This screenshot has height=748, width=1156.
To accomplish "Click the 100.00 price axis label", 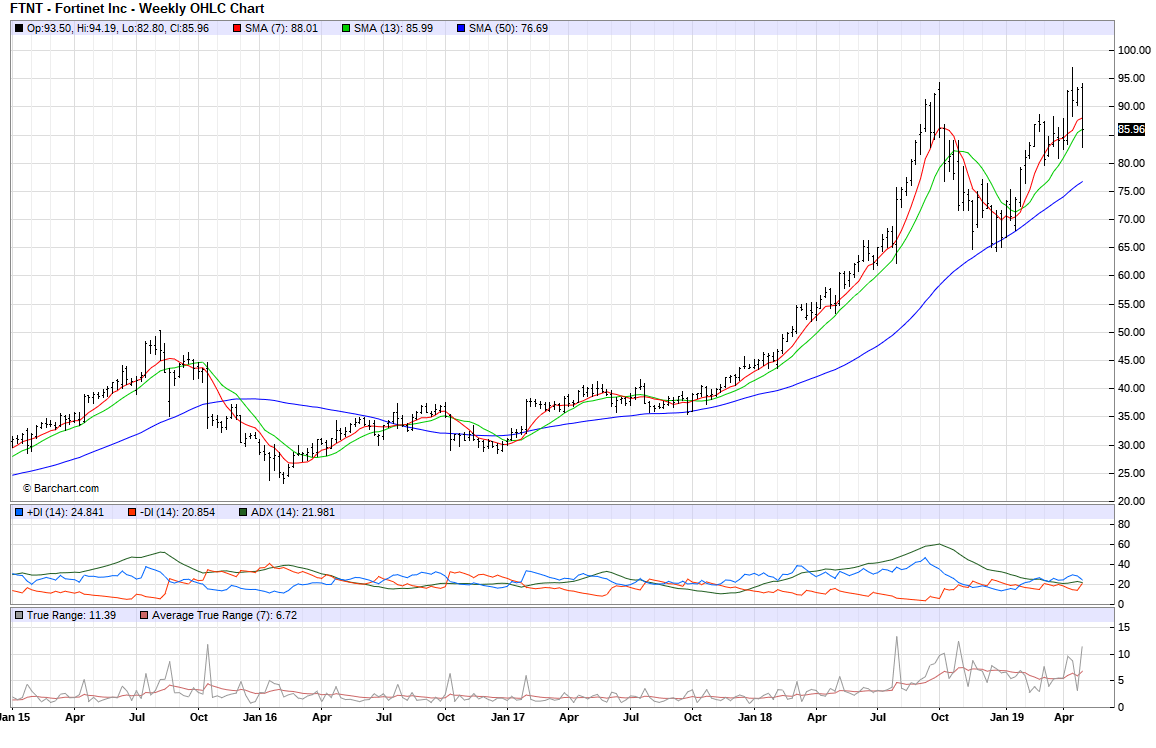I will click(x=1134, y=50).
